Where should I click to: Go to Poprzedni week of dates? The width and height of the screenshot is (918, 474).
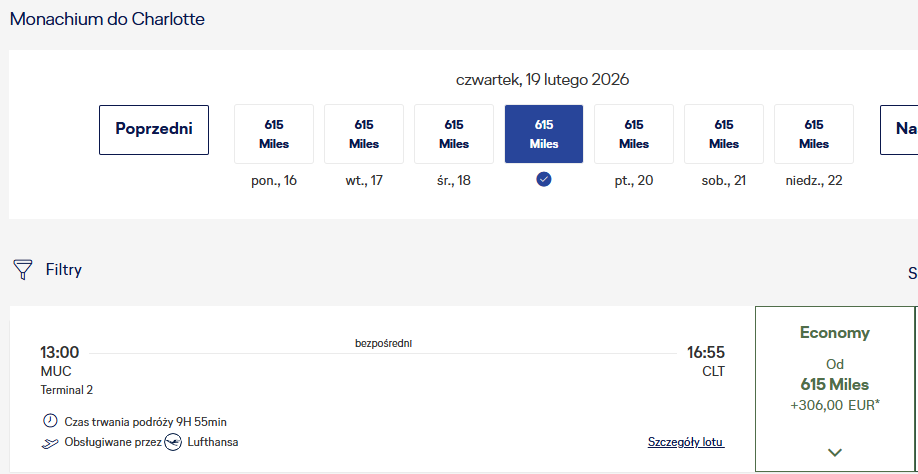pos(154,130)
